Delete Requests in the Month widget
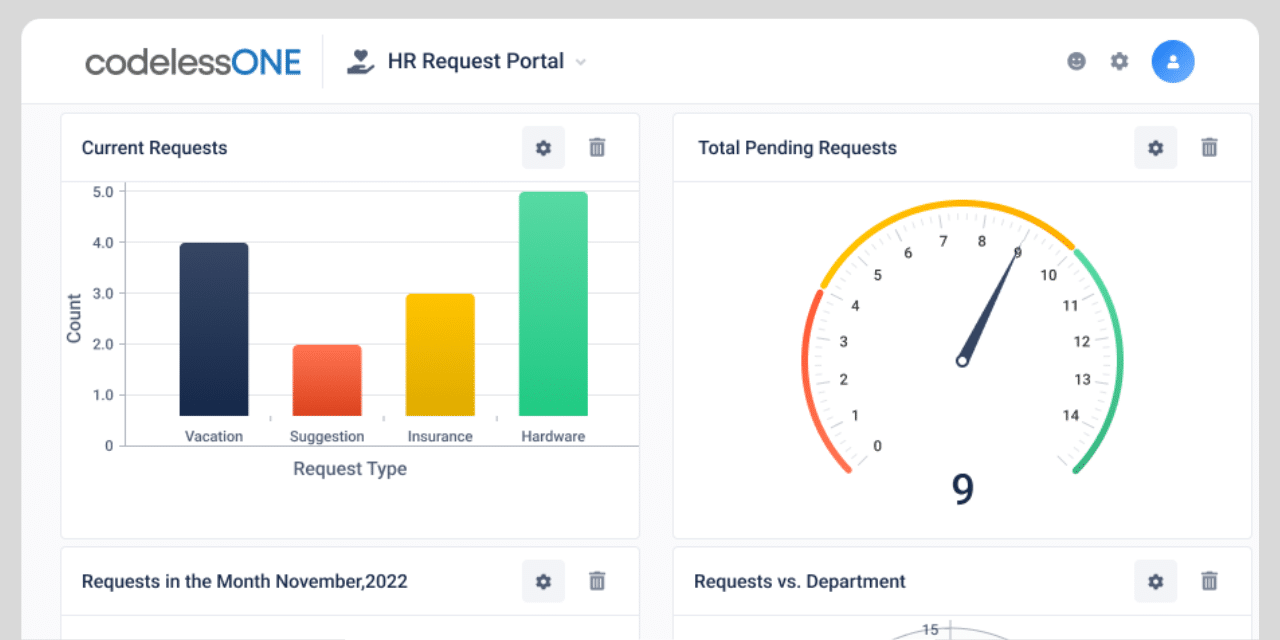This screenshot has width=1280, height=640. 597,581
